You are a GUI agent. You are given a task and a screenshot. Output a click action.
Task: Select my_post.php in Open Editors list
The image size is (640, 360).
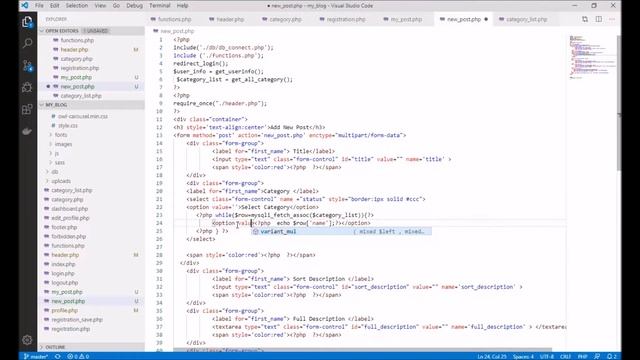tap(76, 77)
